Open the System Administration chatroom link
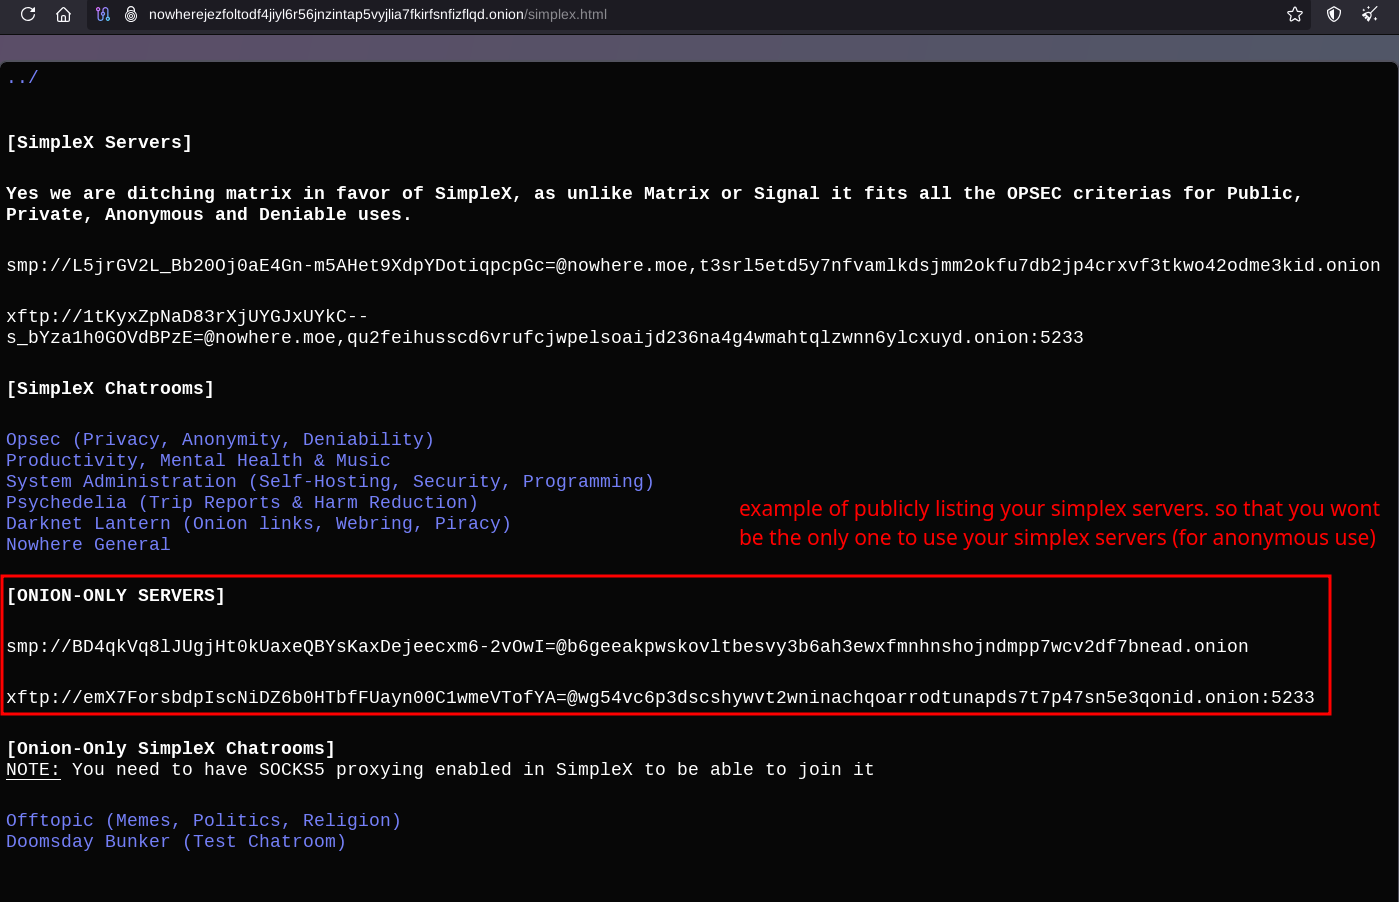The height and width of the screenshot is (902, 1399). pyautogui.click(x=330, y=481)
